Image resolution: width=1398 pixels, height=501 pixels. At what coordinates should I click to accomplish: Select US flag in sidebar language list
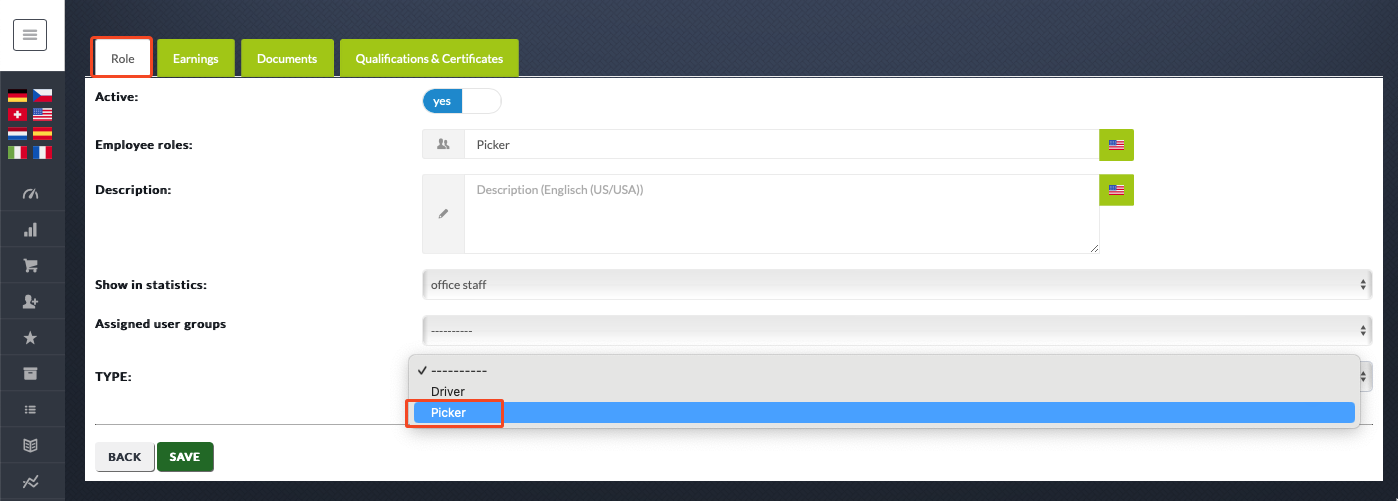pos(42,115)
